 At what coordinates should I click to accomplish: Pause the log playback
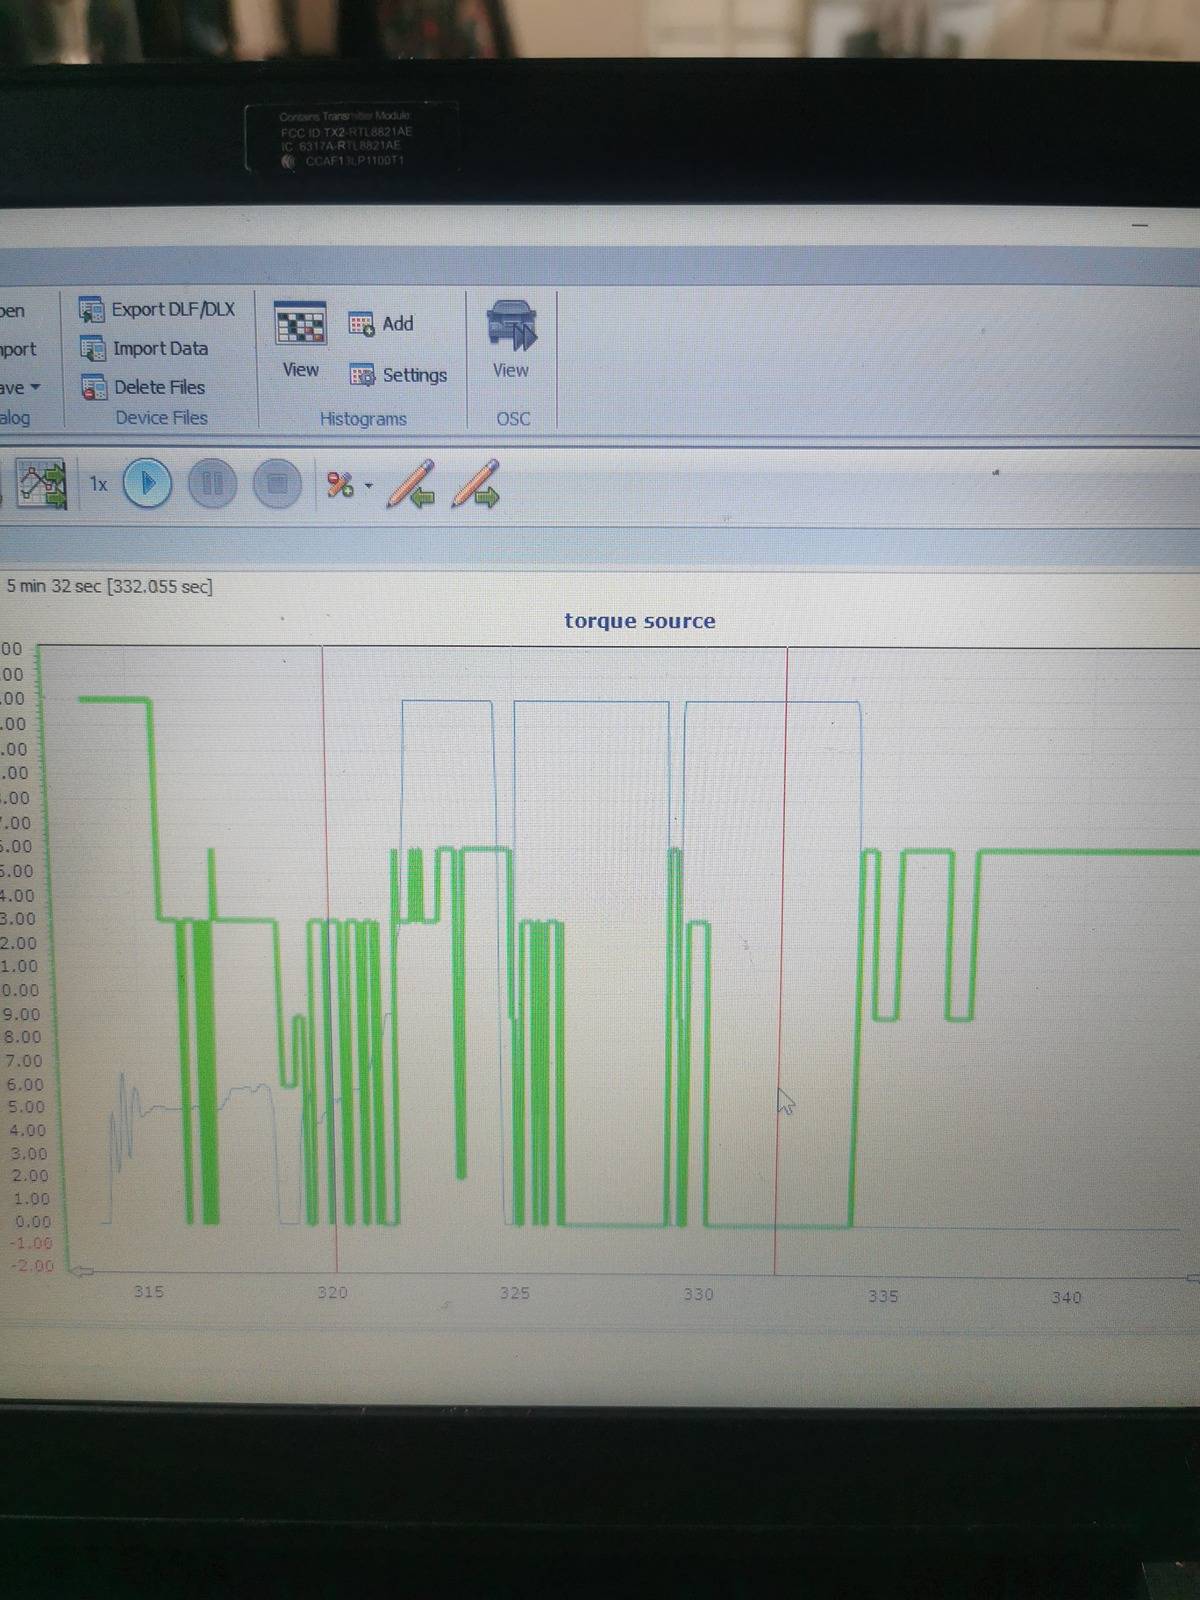click(212, 484)
